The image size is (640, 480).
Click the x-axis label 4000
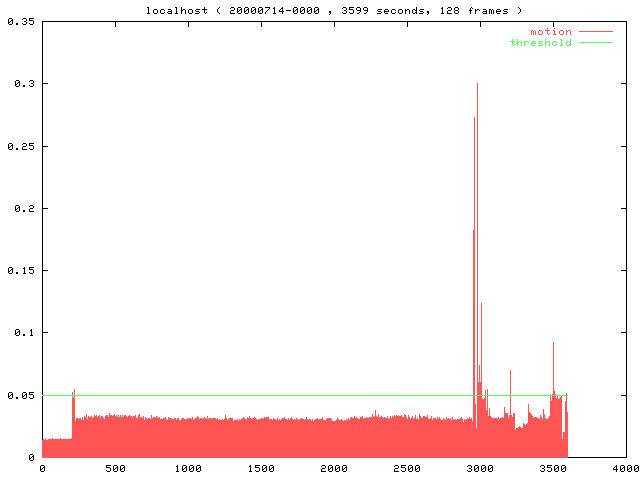[x=624, y=468]
